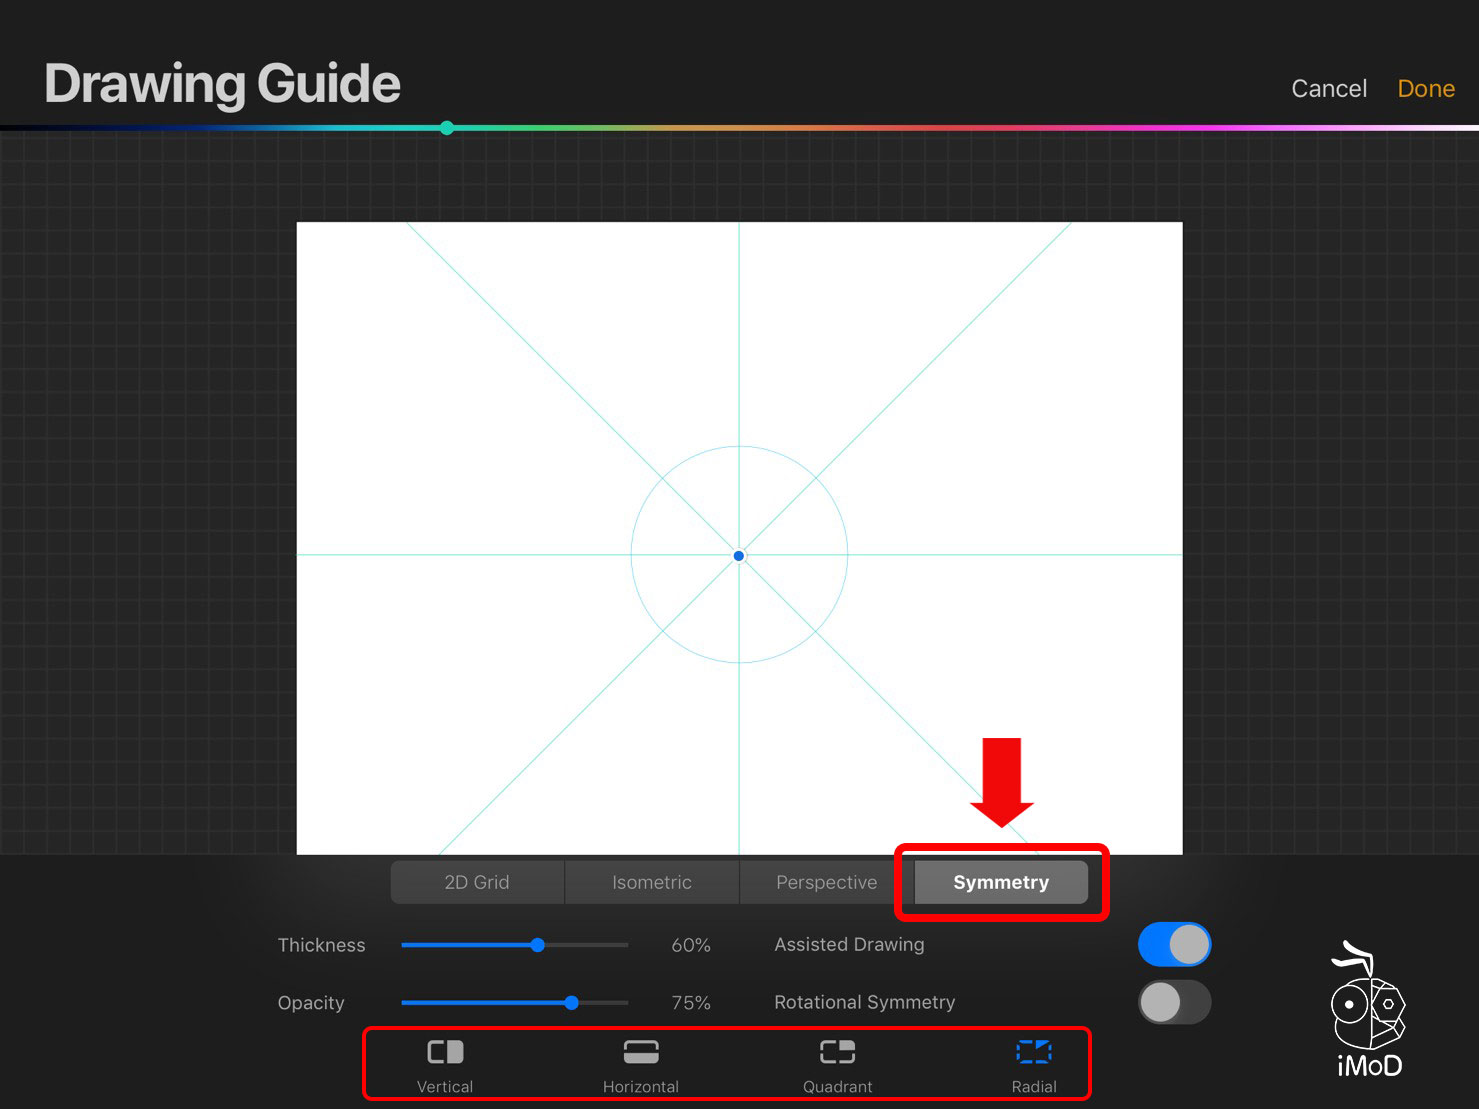Click the blue center point of guide

(x=739, y=556)
